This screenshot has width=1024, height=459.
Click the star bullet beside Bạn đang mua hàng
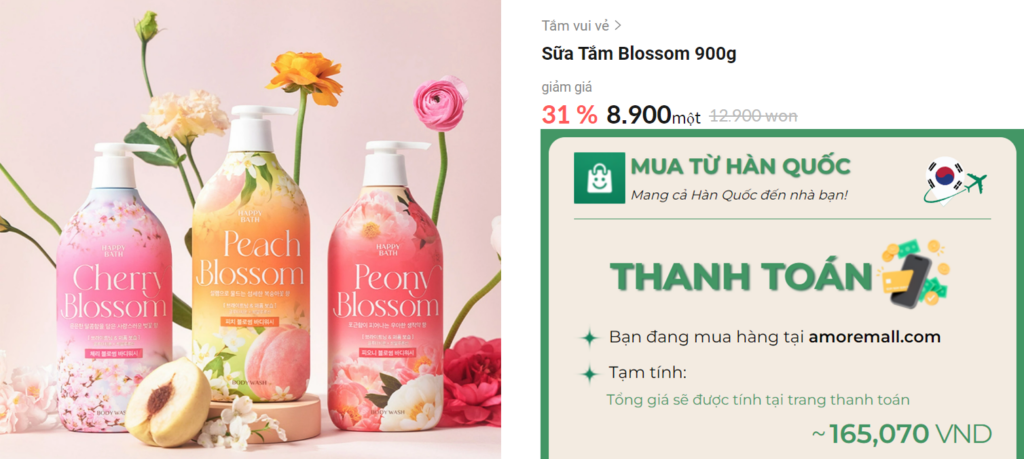(x=590, y=338)
